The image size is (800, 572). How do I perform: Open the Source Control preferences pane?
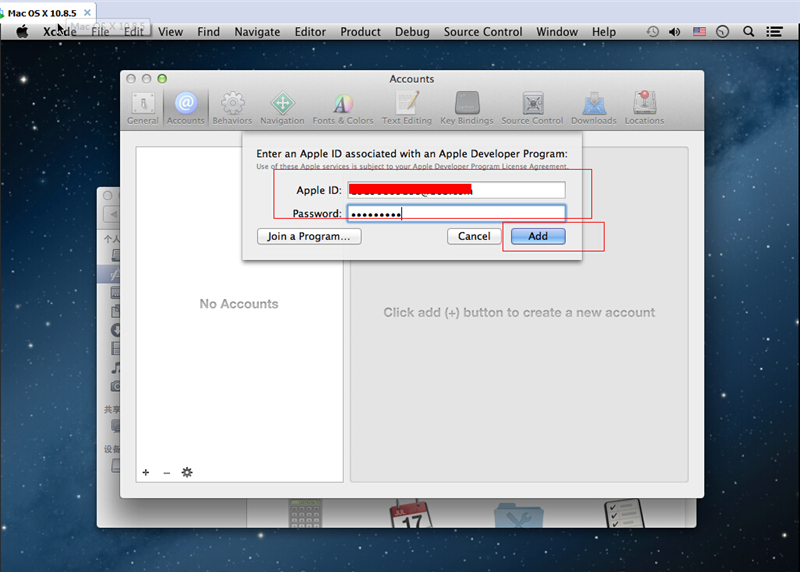pyautogui.click(x=532, y=108)
